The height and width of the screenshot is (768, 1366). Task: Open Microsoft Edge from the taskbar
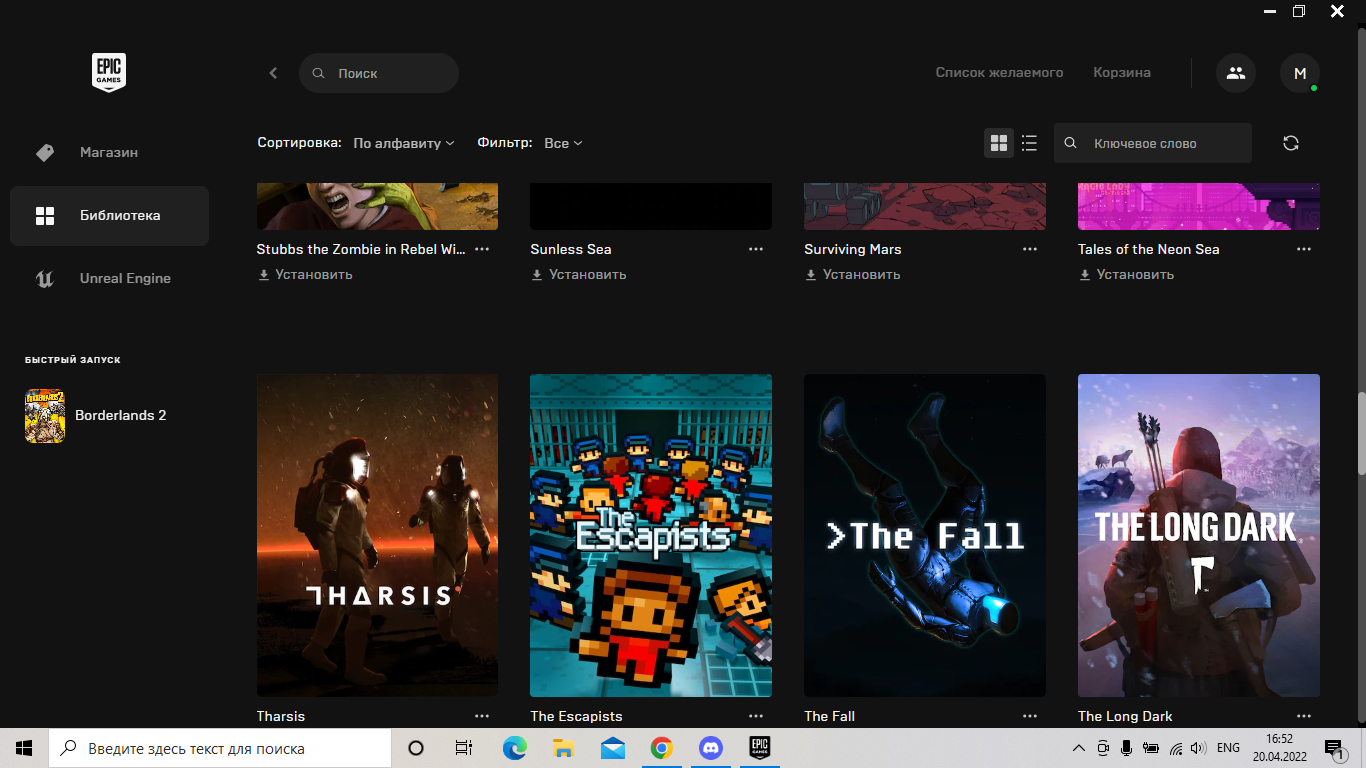pos(514,748)
